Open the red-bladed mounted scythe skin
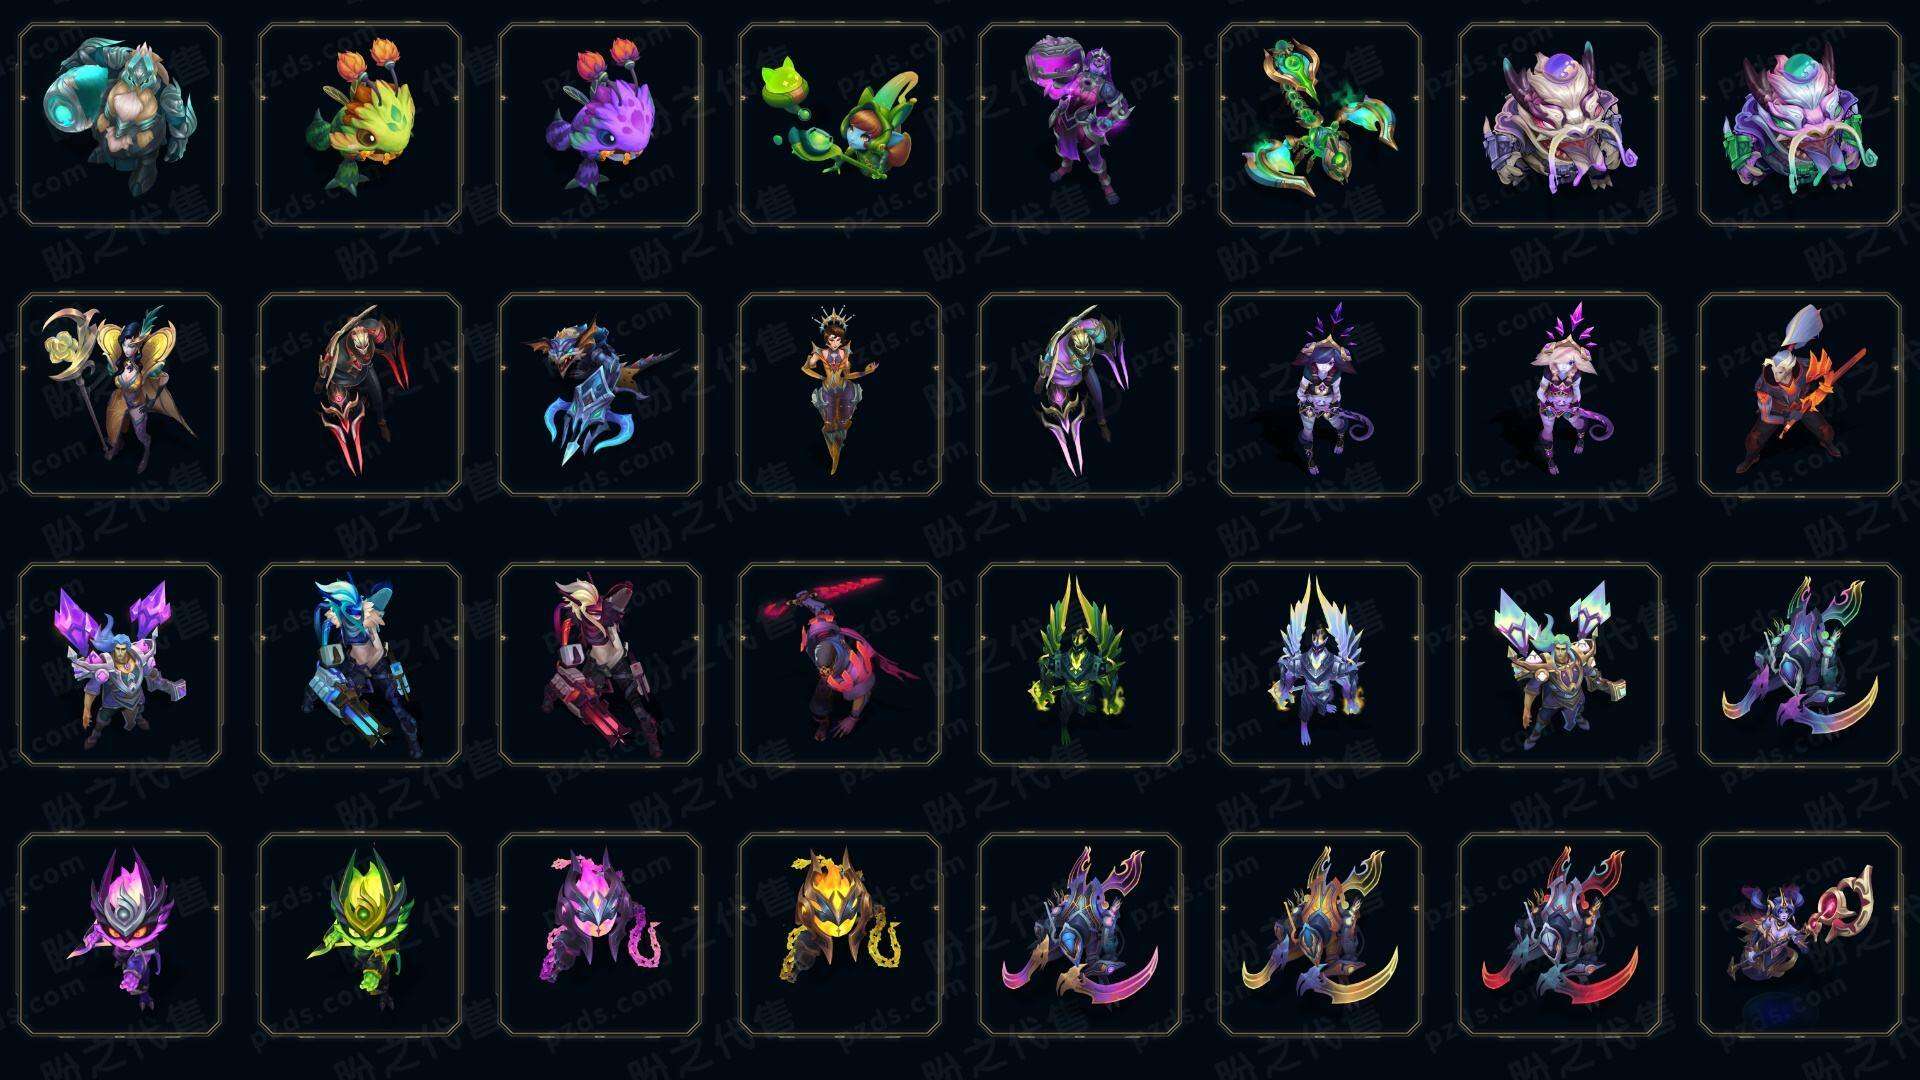Image resolution: width=1920 pixels, height=1080 pixels. (1560, 934)
